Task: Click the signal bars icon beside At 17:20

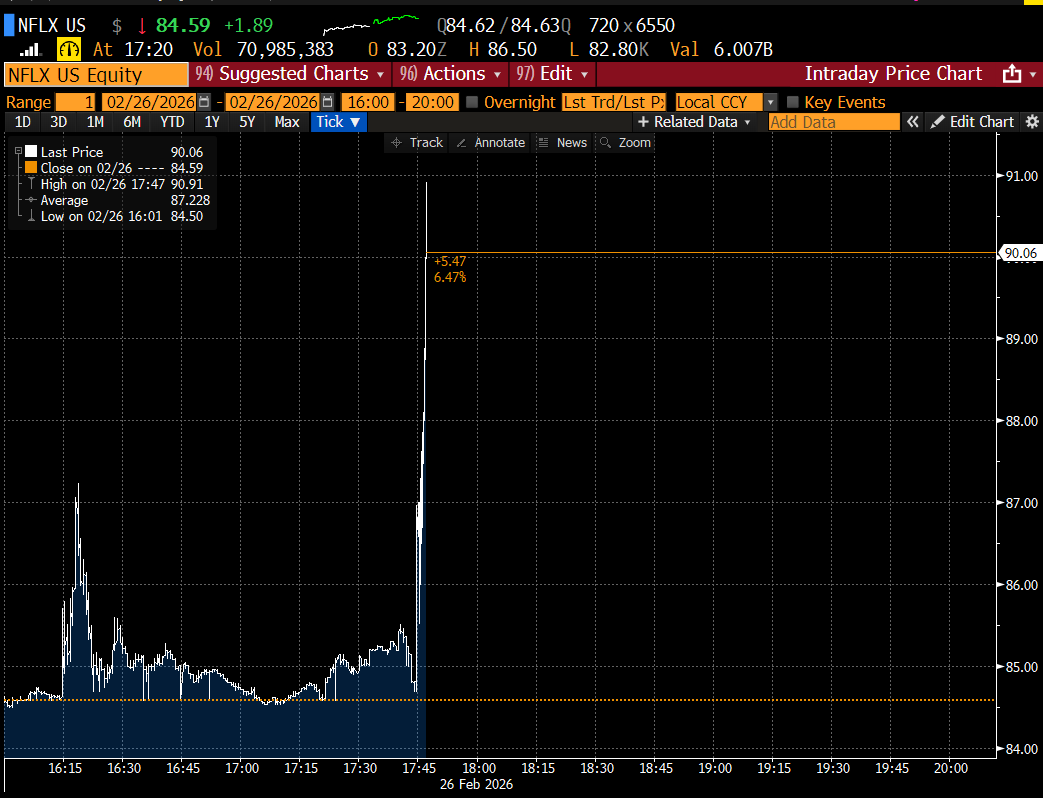Action: [x=30, y=50]
